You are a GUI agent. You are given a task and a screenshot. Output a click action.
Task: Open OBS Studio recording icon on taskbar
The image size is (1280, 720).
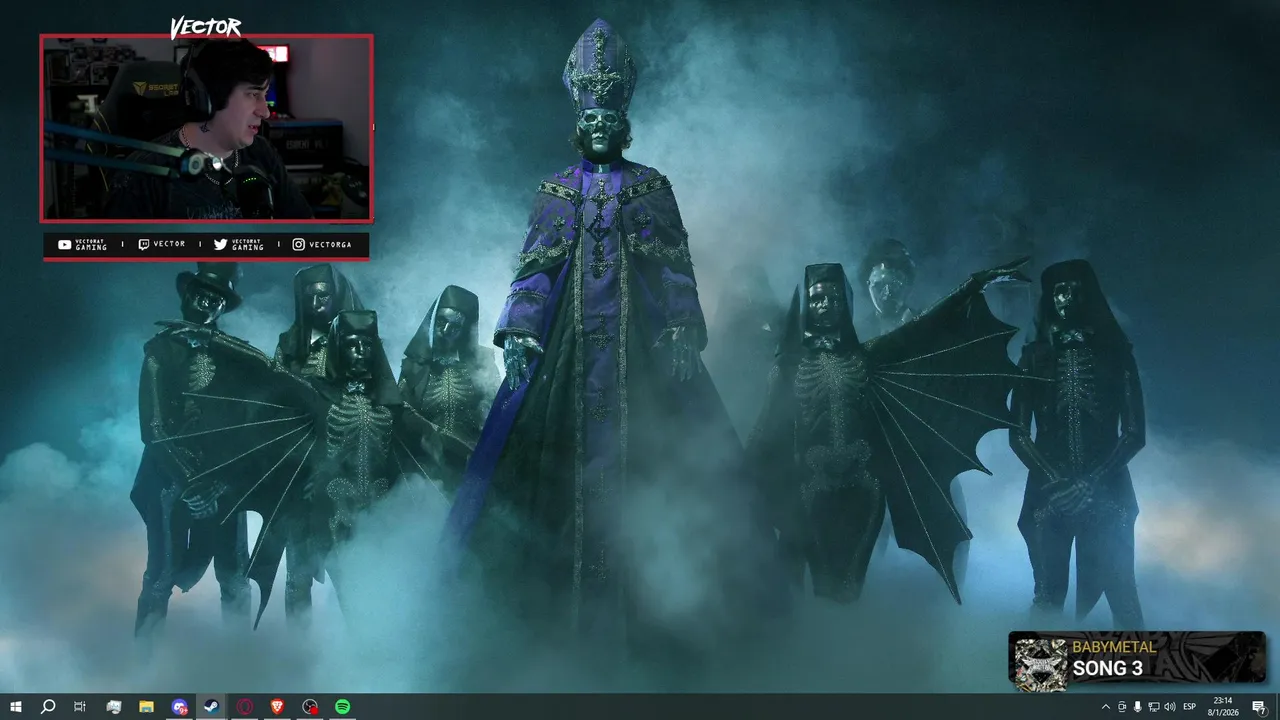click(x=310, y=707)
